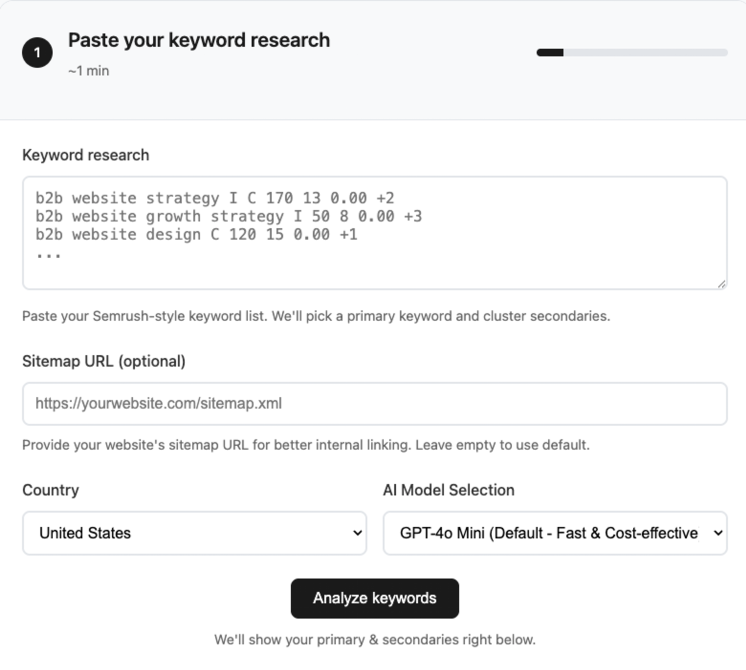746x670 pixels.
Task: Click the step progress bar
Action: [632, 52]
